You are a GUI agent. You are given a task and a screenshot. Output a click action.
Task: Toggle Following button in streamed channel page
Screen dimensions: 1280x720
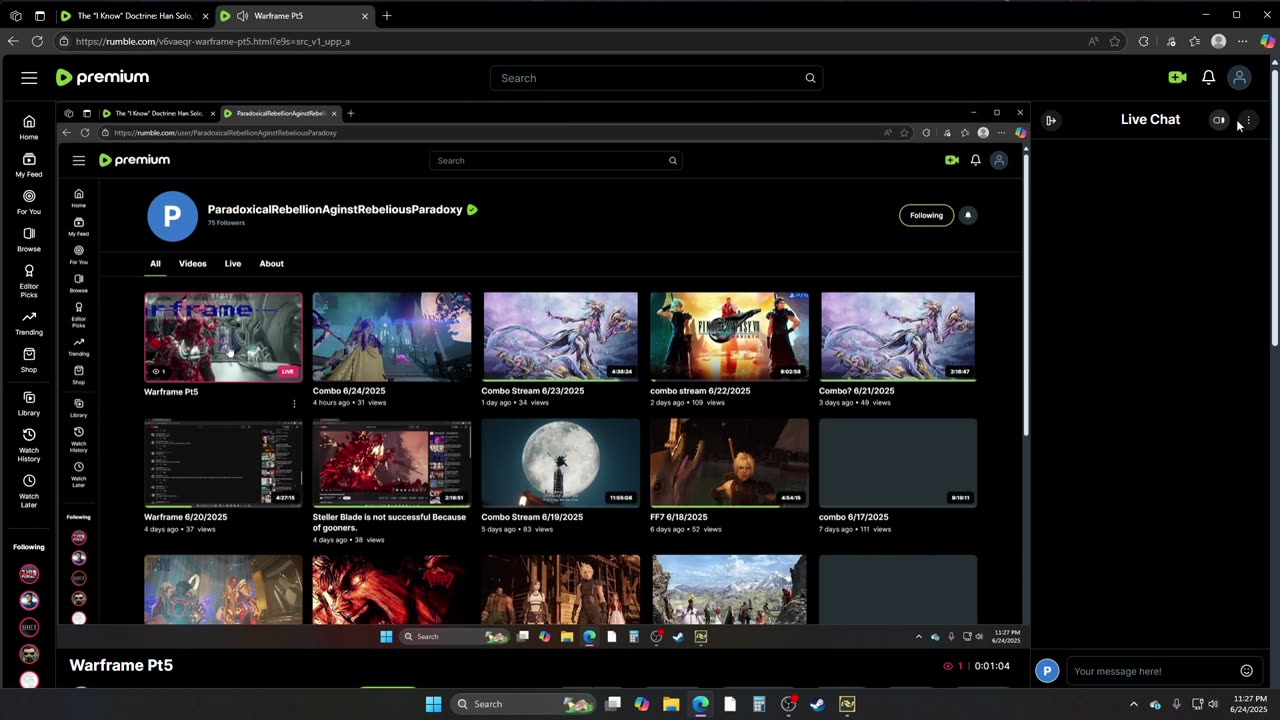[926, 215]
